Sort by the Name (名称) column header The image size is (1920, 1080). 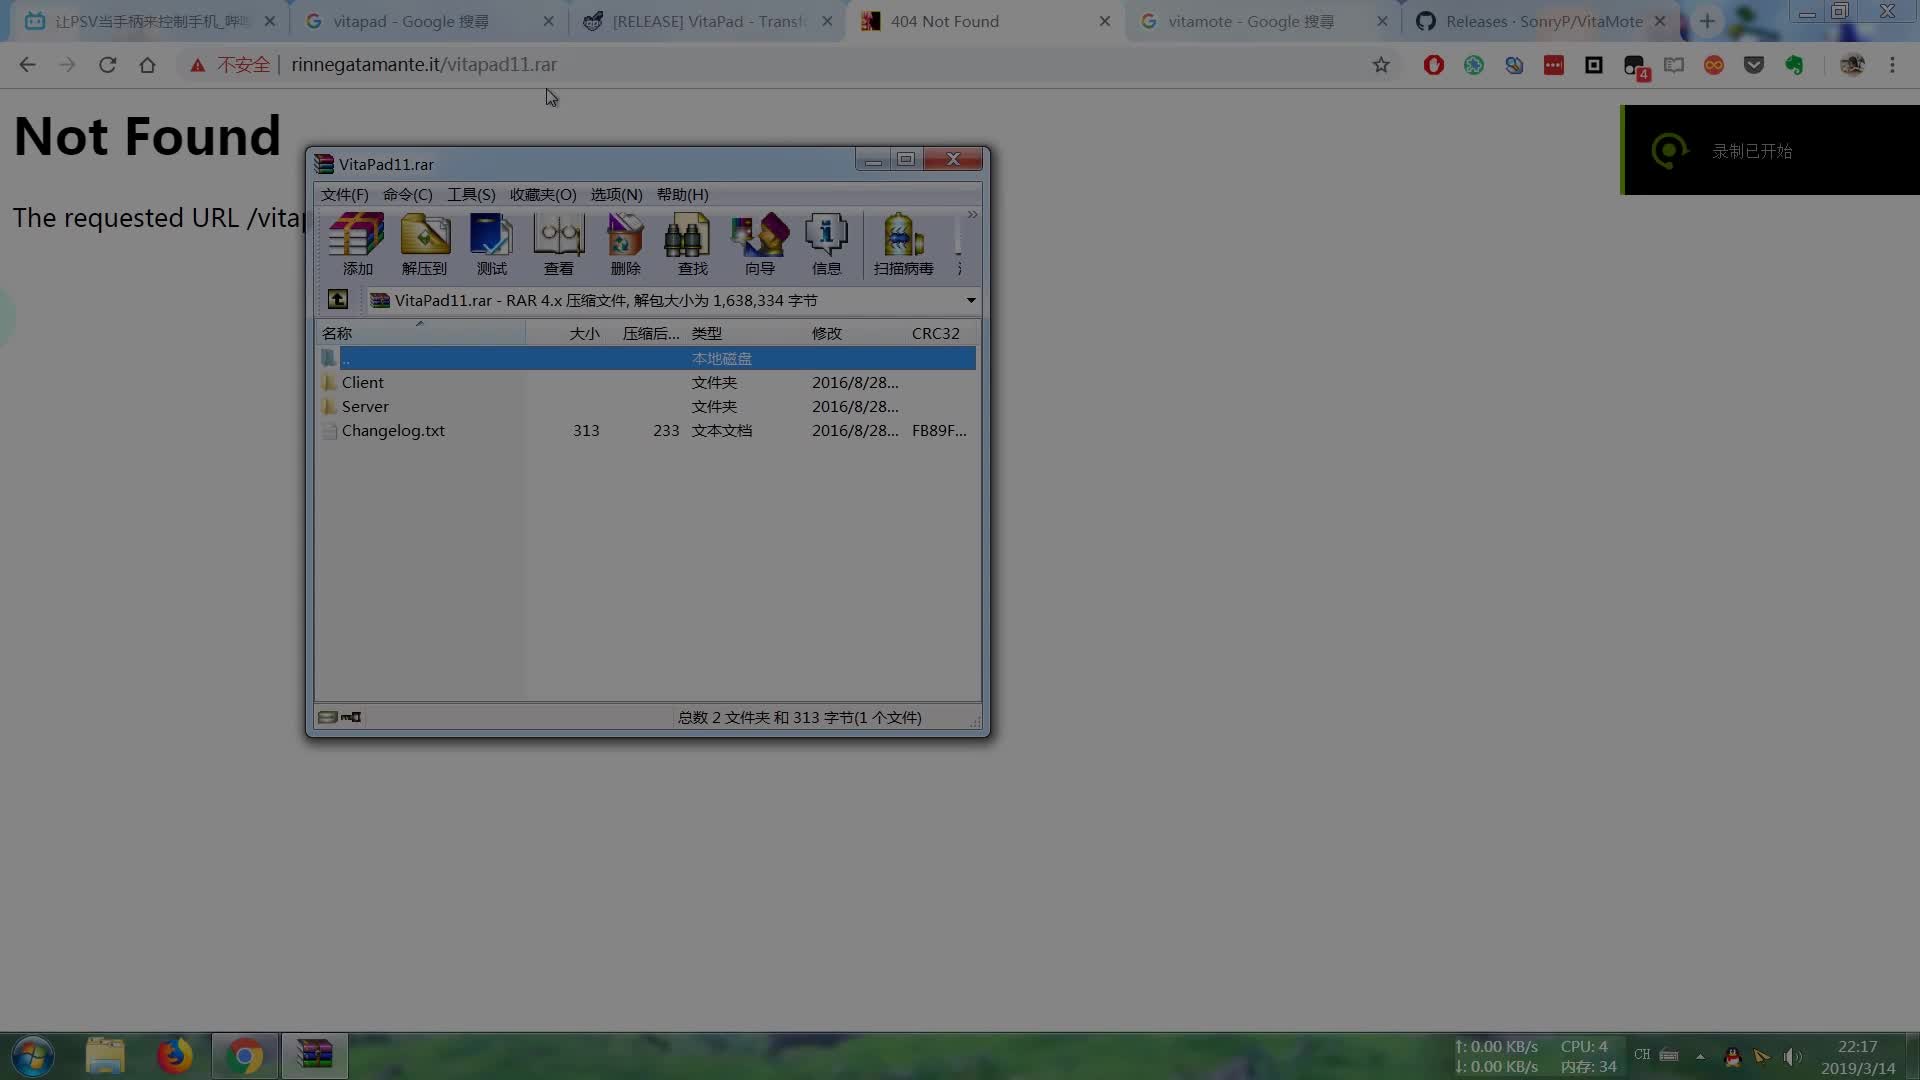[x=420, y=333]
